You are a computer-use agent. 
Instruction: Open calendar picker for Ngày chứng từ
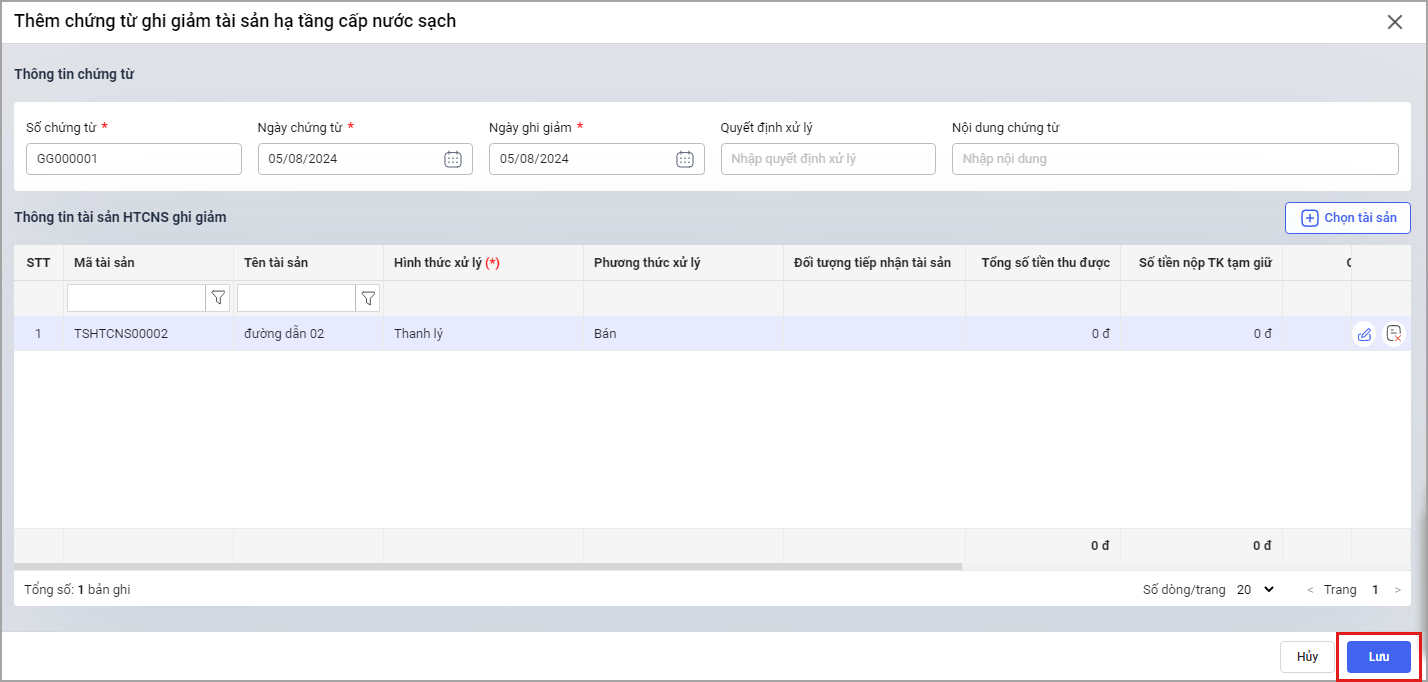[453, 159]
